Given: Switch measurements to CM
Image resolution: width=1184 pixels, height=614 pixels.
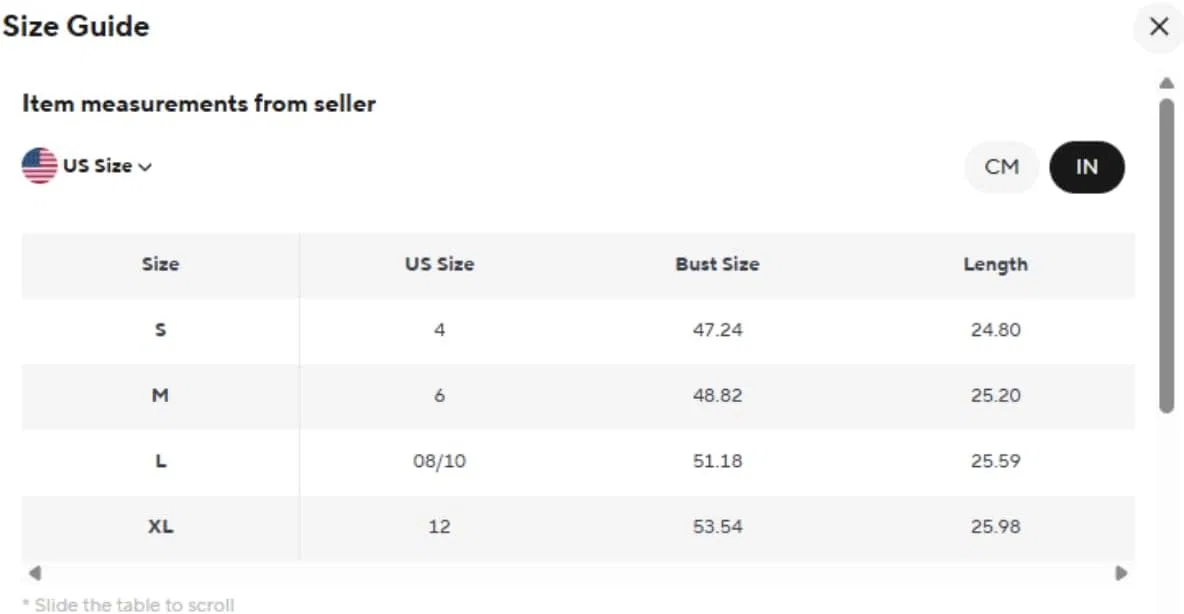Looking at the screenshot, I should click(1001, 167).
